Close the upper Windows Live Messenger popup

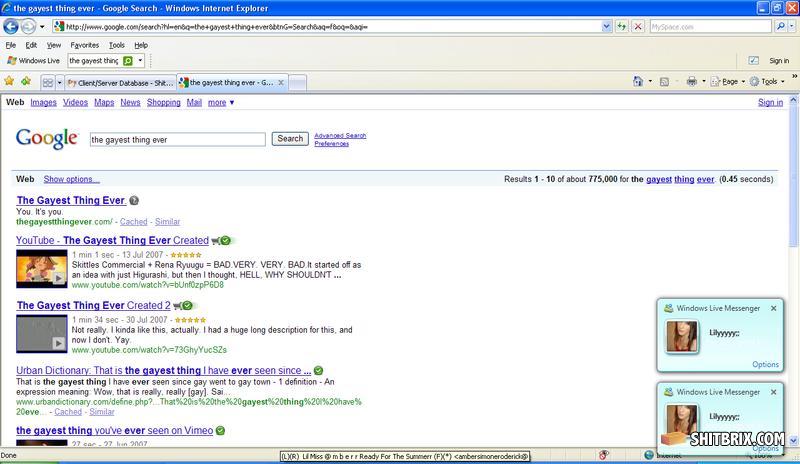pyautogui.click(x=773, y=308)
